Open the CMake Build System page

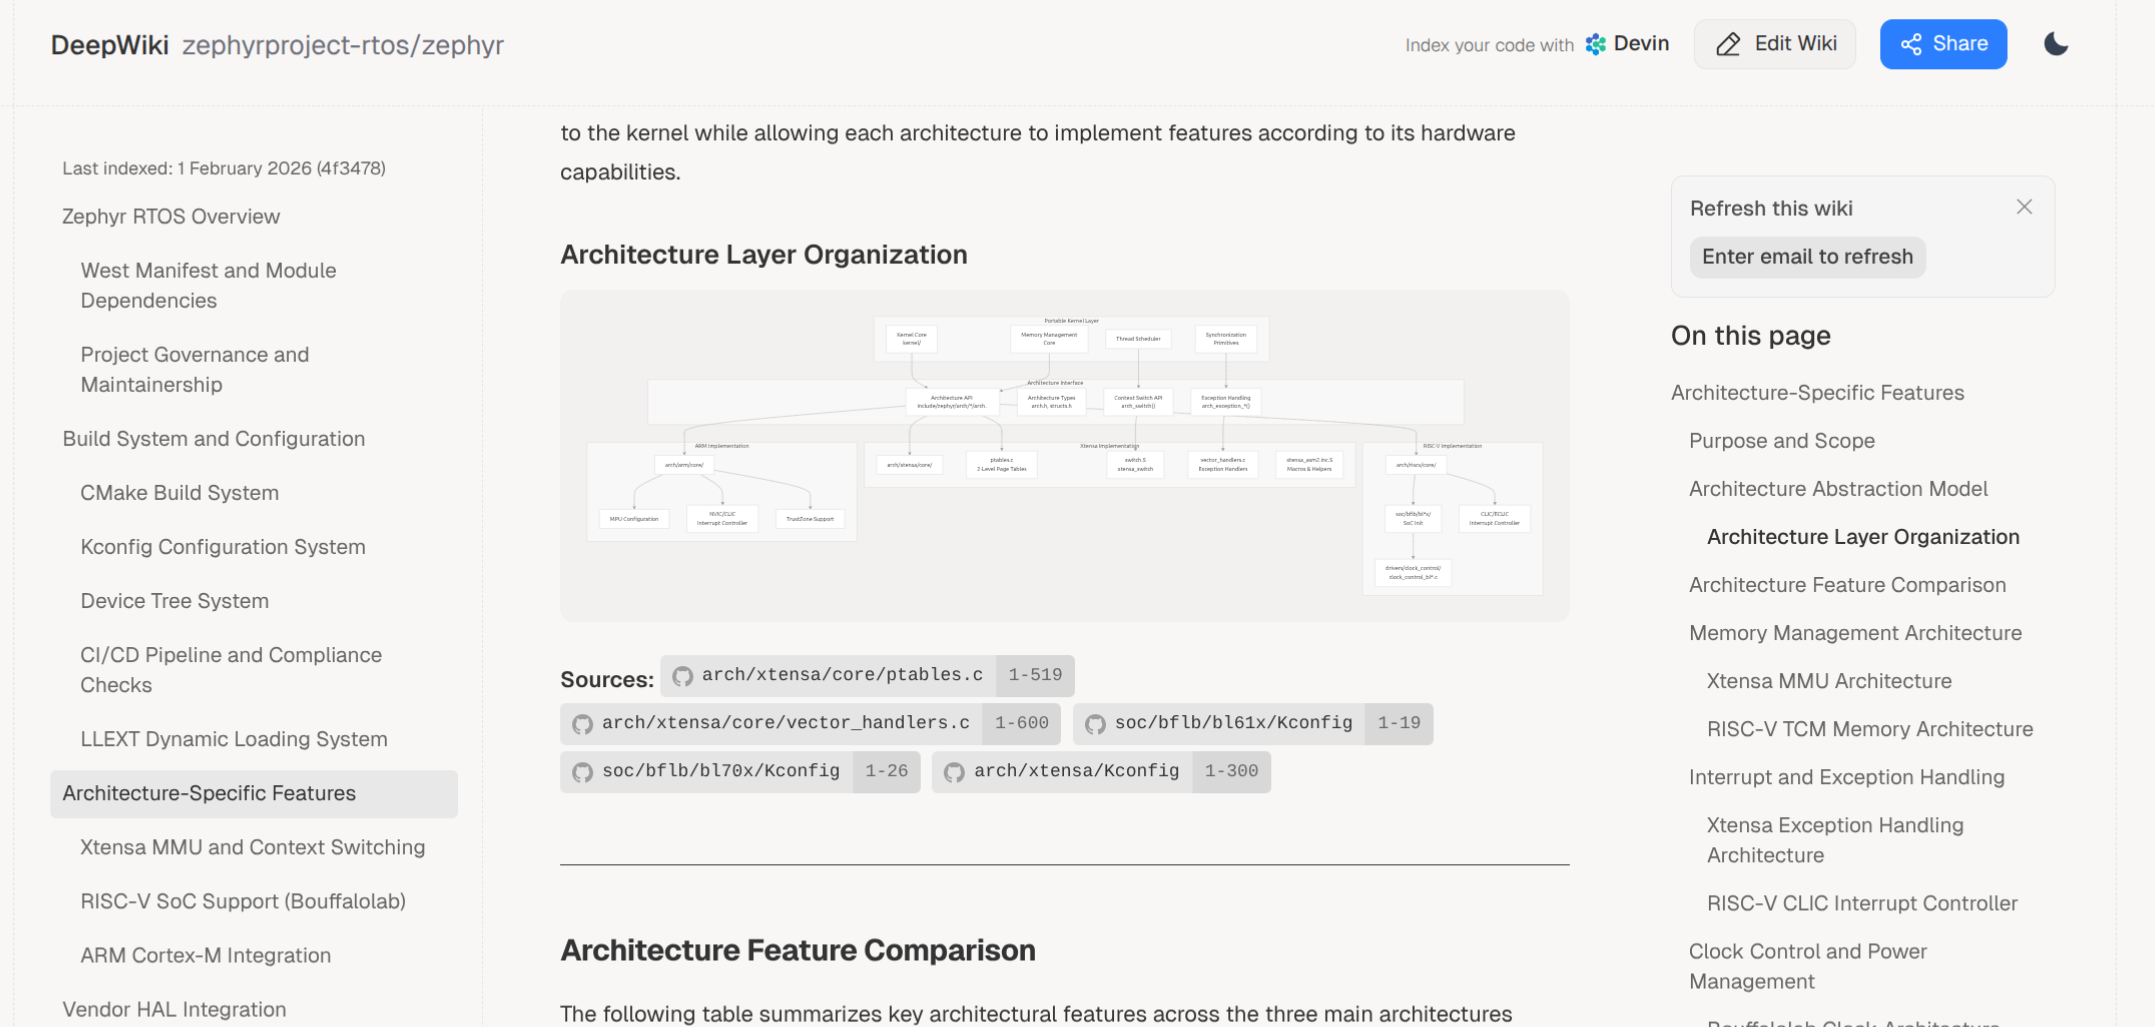pyautogui.click(x=179, y=493)
